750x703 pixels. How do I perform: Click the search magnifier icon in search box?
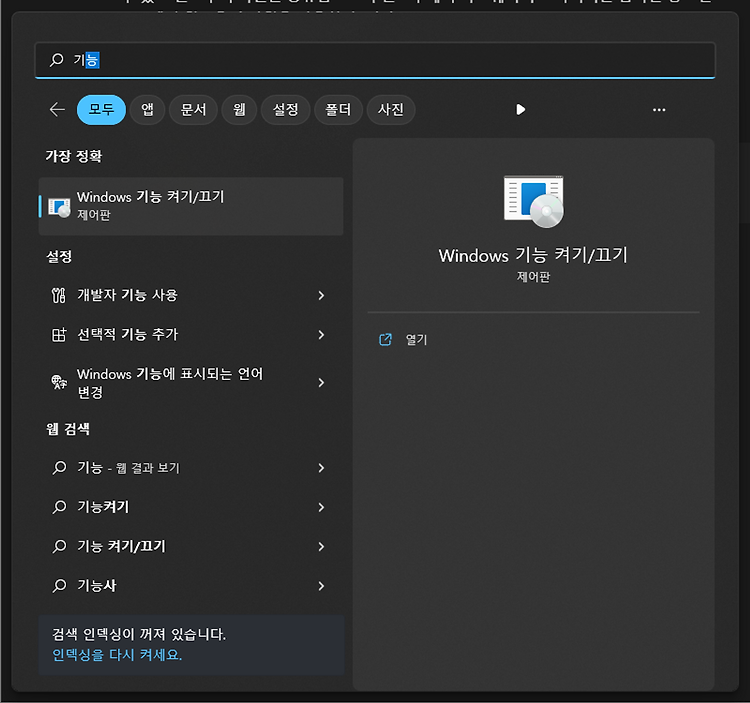pos(56,60)
